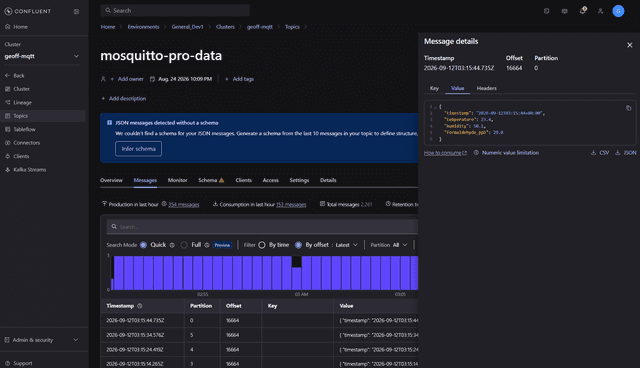Switch to the Access tab
This screenshot has width=640, height=368.
[x=271, y=180]
